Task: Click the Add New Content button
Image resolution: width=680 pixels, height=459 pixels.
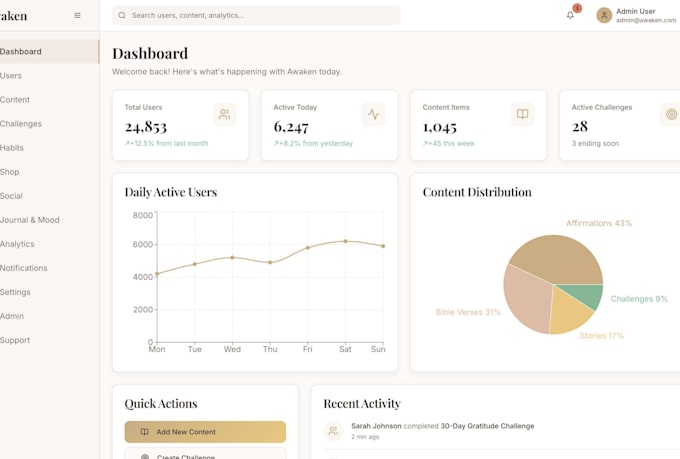Action: tap(205, 432)
